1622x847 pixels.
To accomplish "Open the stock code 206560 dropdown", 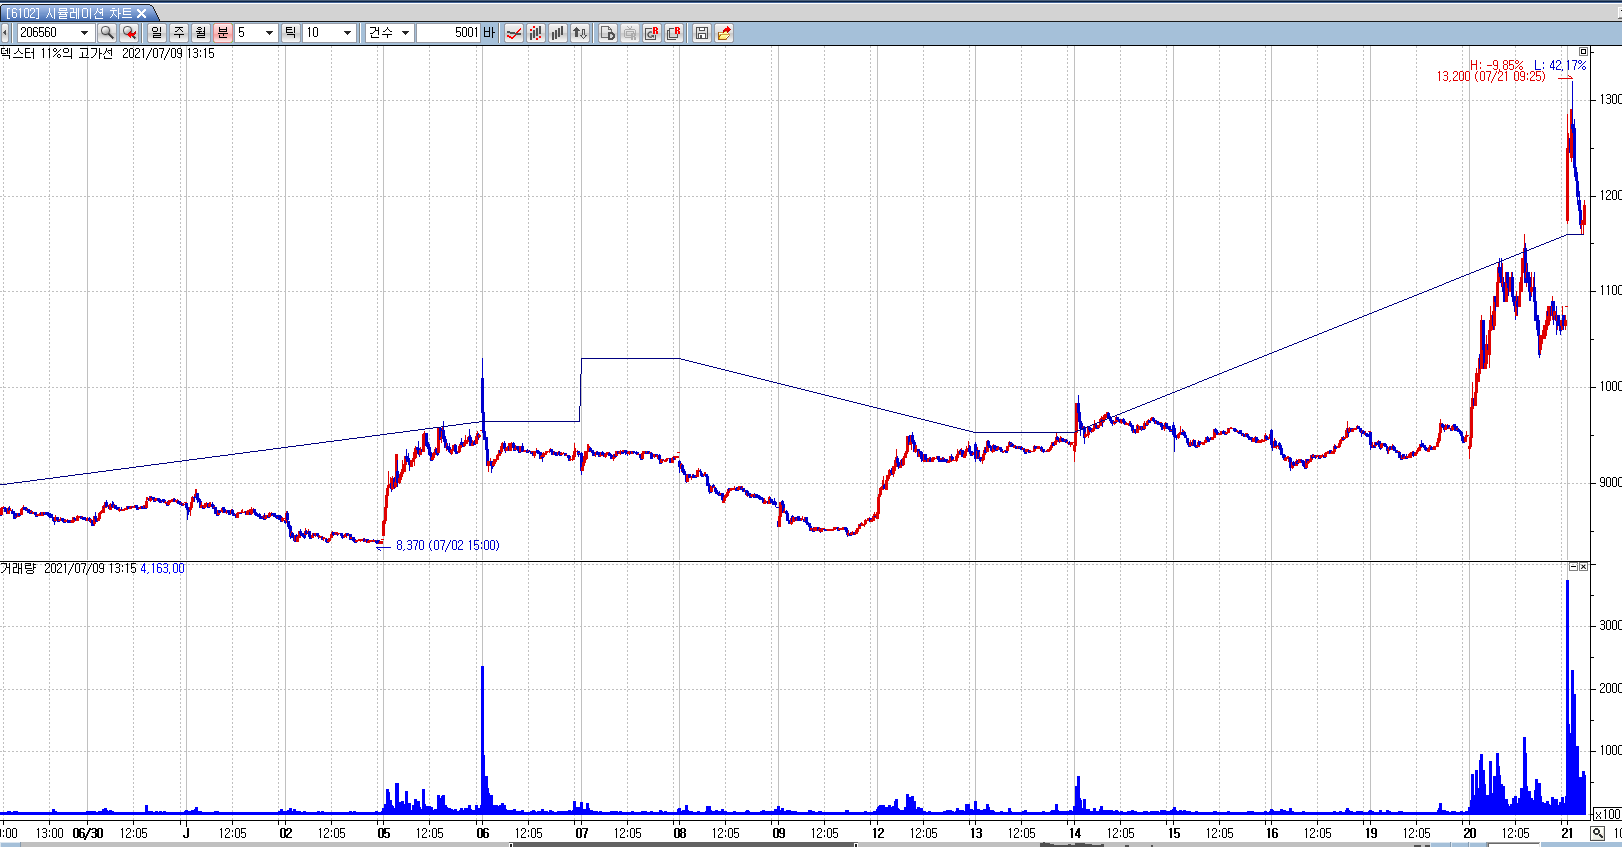I will 84,33.
